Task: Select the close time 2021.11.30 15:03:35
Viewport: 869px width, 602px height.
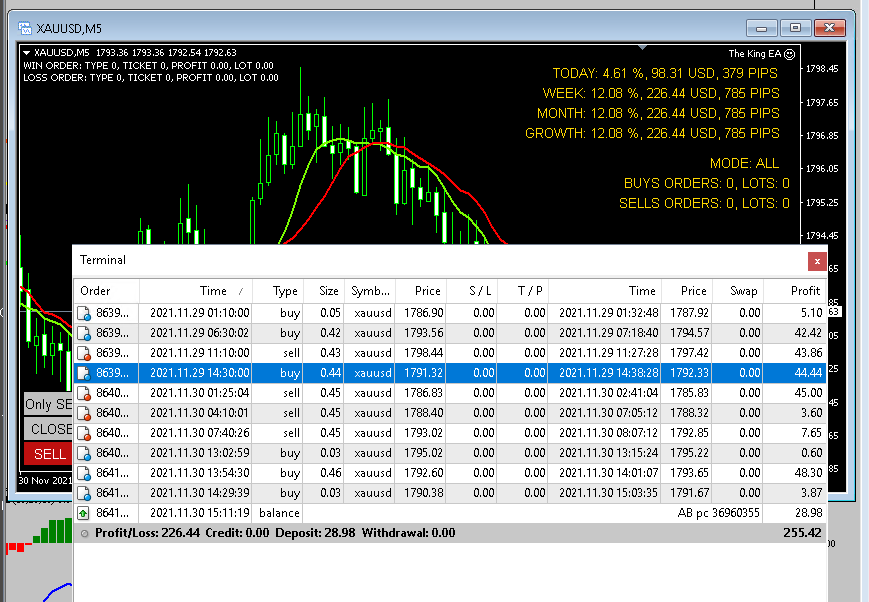Action: pos(608,492)
